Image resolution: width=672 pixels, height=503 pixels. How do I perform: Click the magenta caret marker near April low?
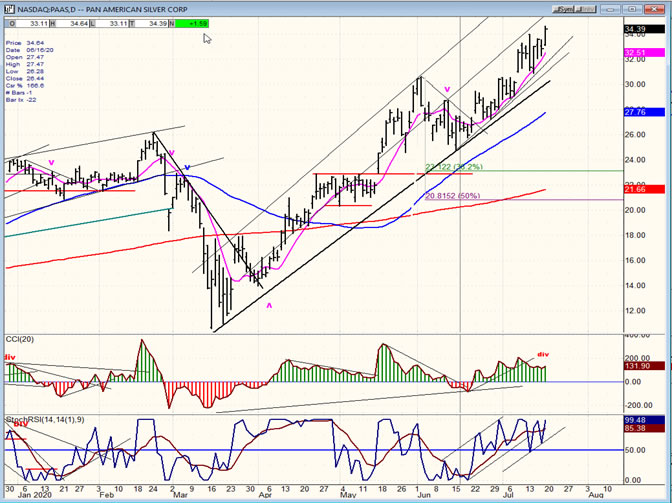[x=269, y=306]
